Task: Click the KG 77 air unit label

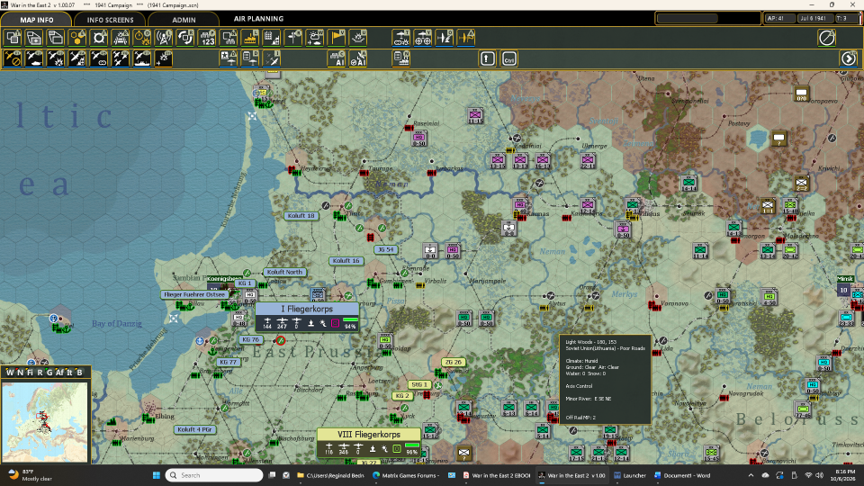Action: click(x=228, y=362)
